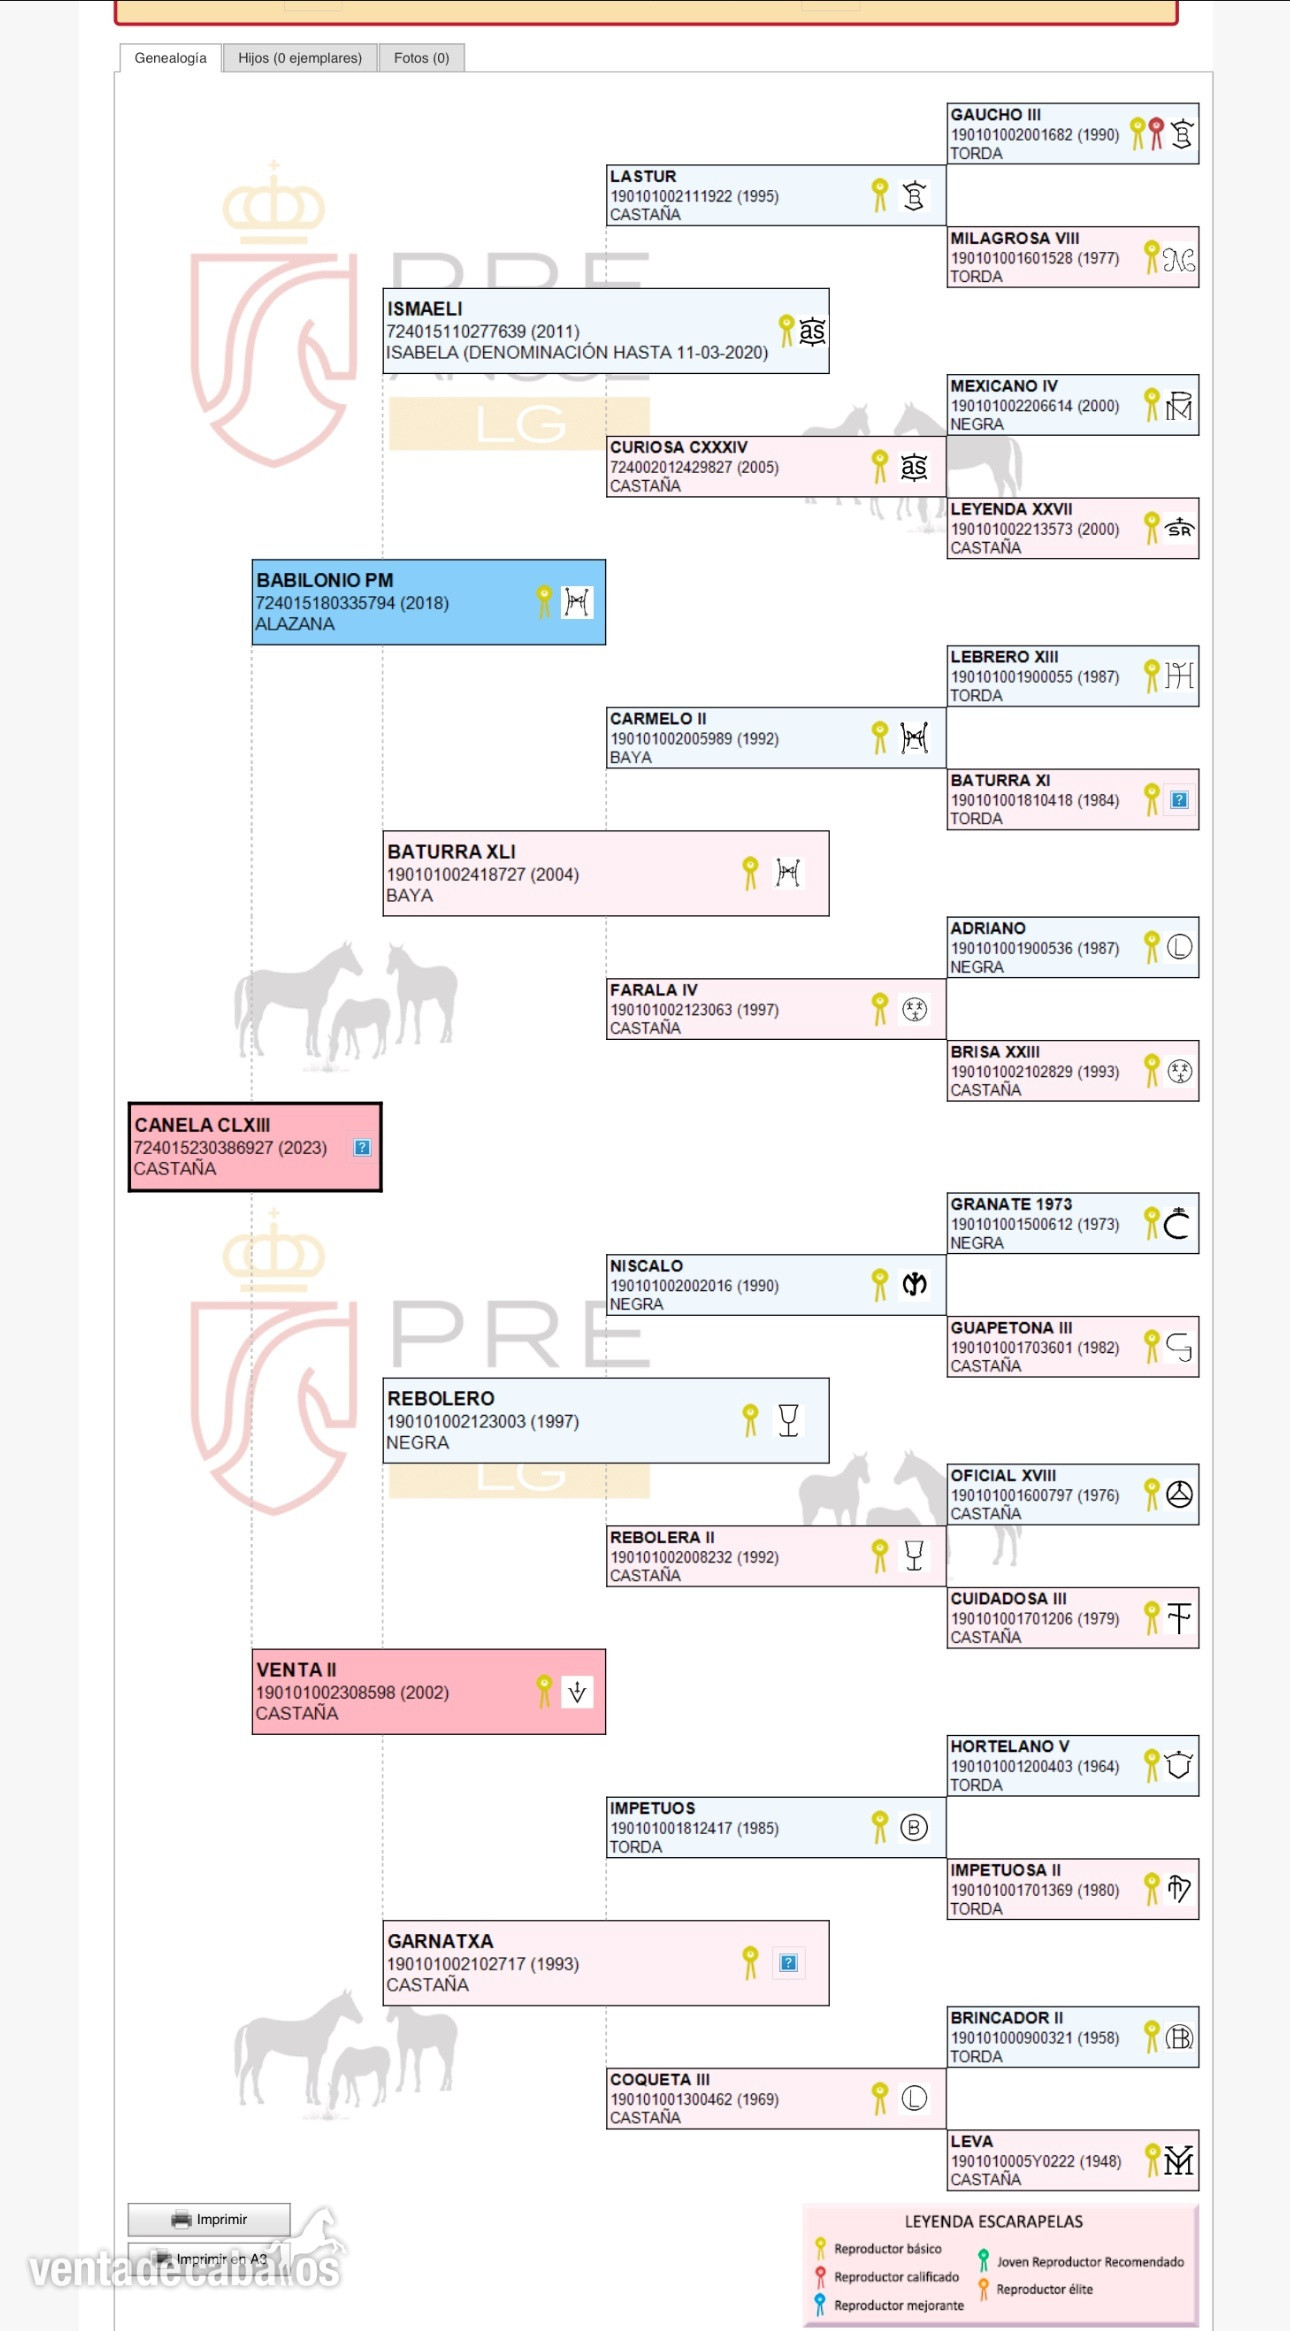Click the brand icon beside GRANATE 1973
The height and width of the screenshot is (2331, 1290).
(1179, 1223)
